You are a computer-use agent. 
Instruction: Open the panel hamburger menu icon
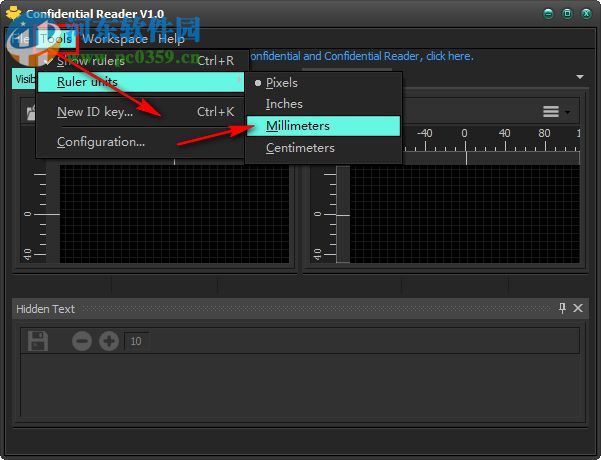(x=551, y=112)
